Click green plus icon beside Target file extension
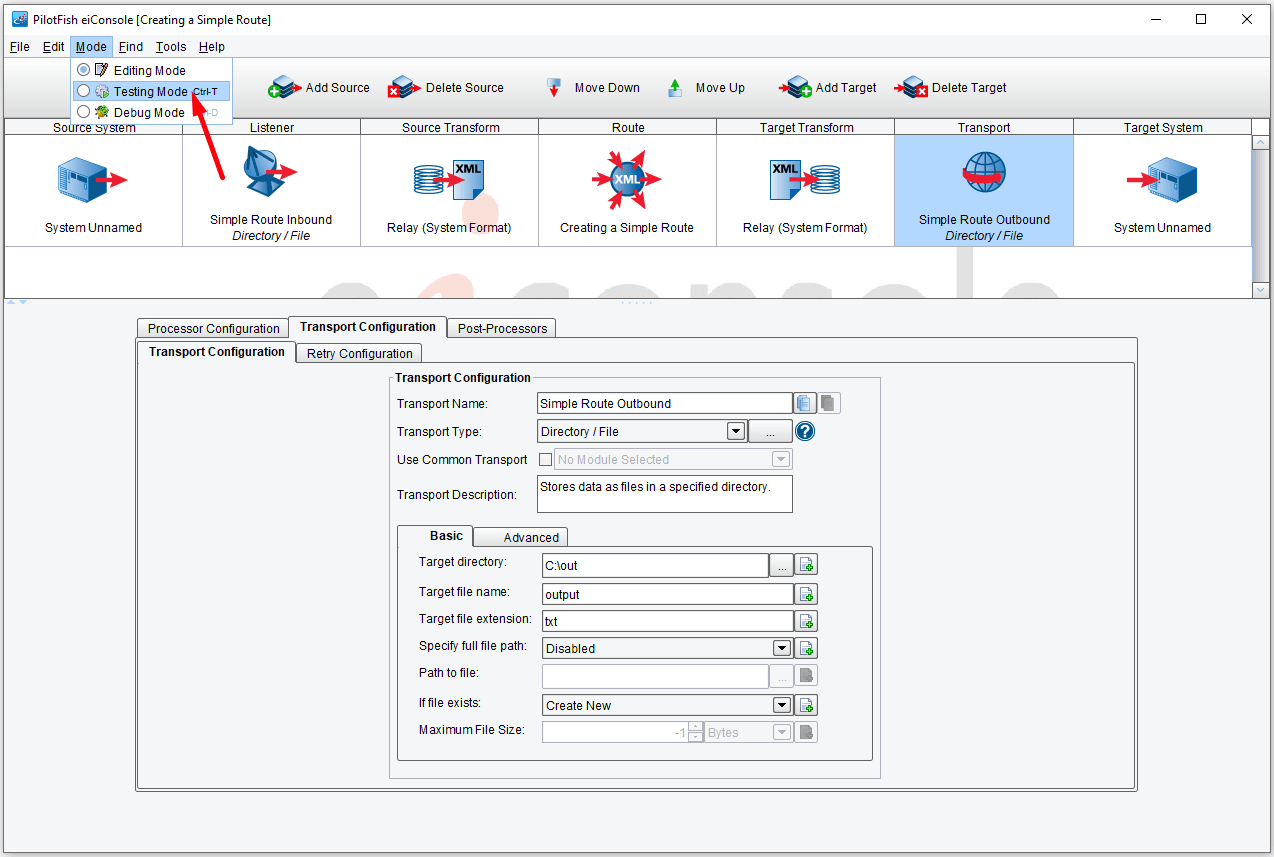Image resolution: width=1274 pixels, height=857 pixels. [x=807, y=621]
